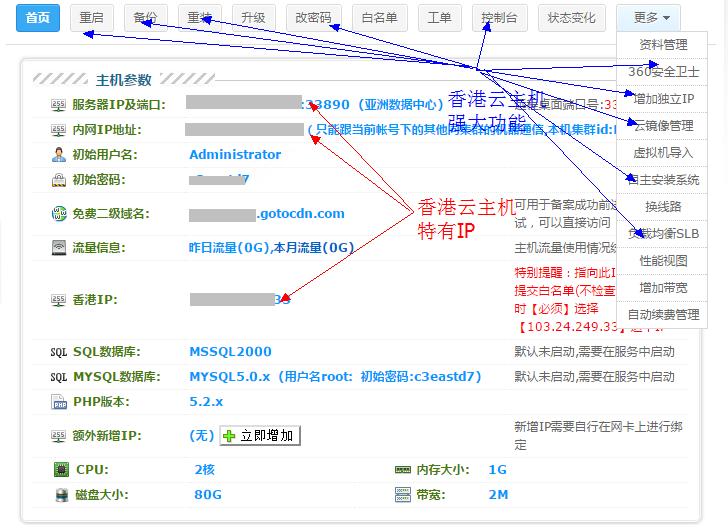Click the MYSQL5.0.x credentials text
728x527 pixels.
click(335, 377)
